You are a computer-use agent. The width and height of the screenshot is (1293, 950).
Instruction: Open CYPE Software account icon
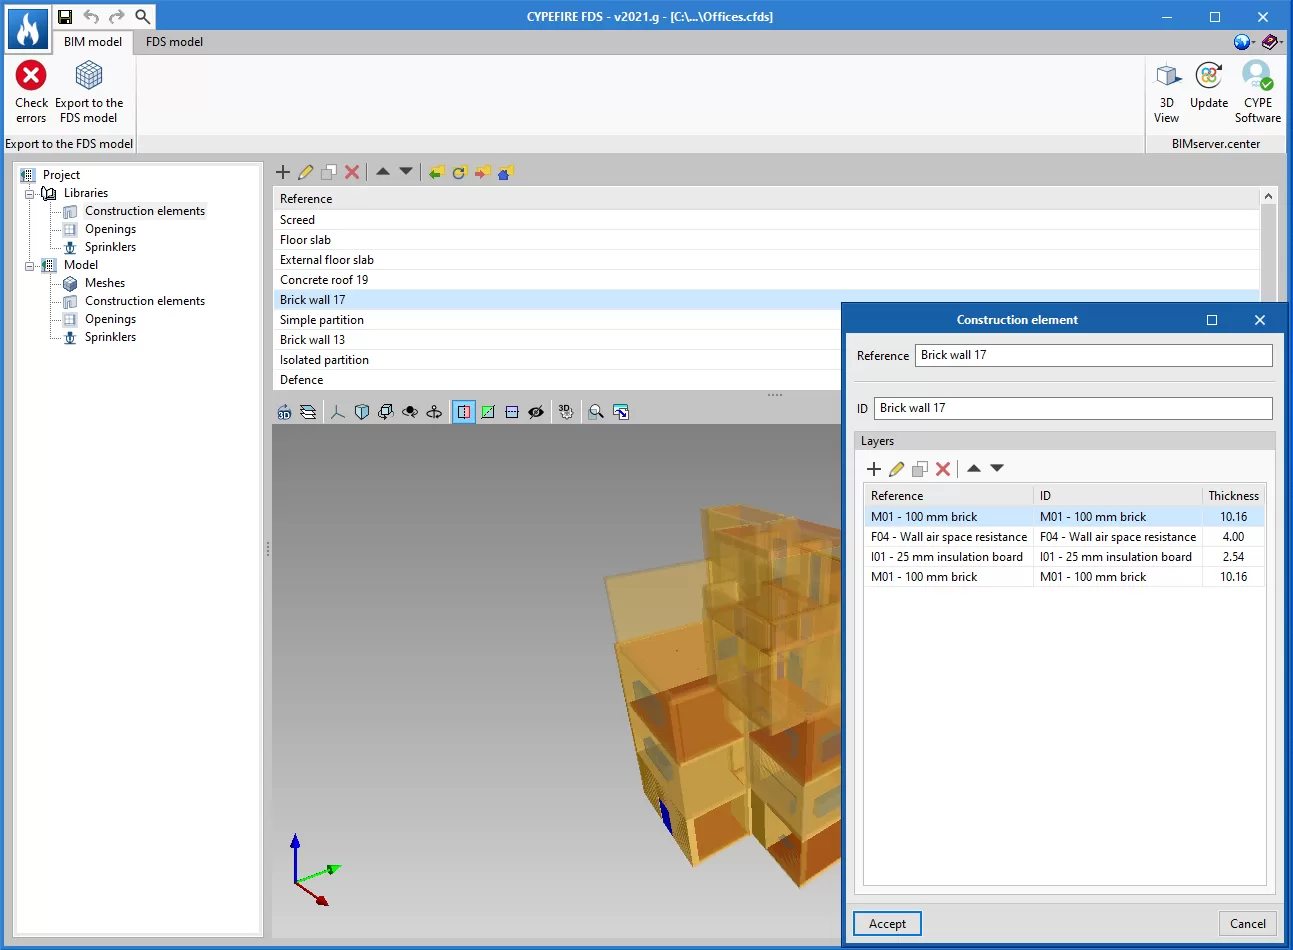(x=1257, y=75)
